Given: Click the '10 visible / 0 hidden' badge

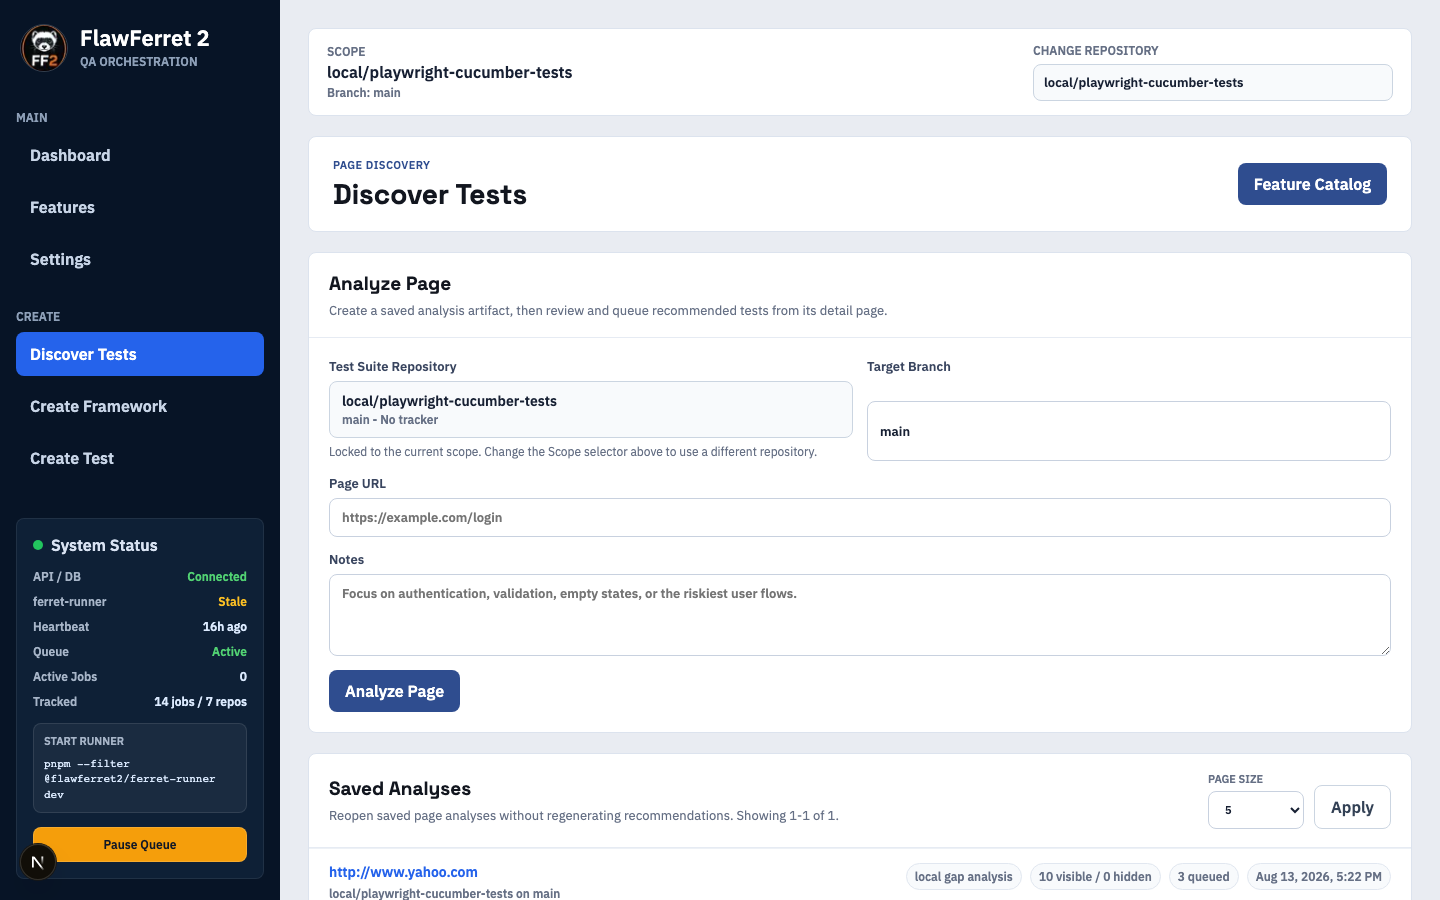Looking at the screenshot, I should 1095,877.
